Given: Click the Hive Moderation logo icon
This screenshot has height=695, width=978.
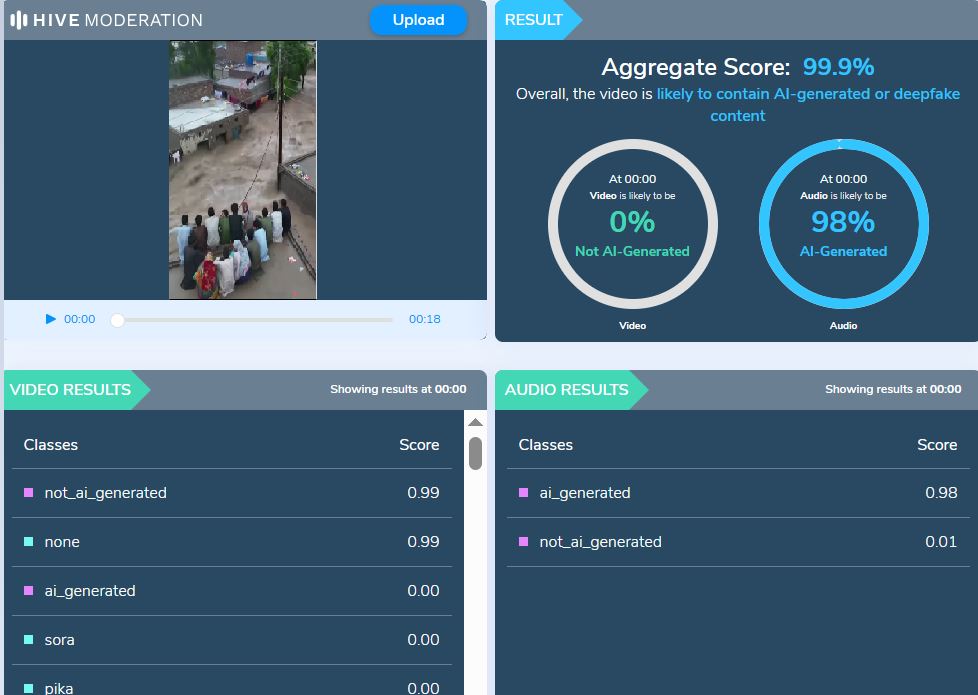Looking at the screenshot, I should click(18, 20).
